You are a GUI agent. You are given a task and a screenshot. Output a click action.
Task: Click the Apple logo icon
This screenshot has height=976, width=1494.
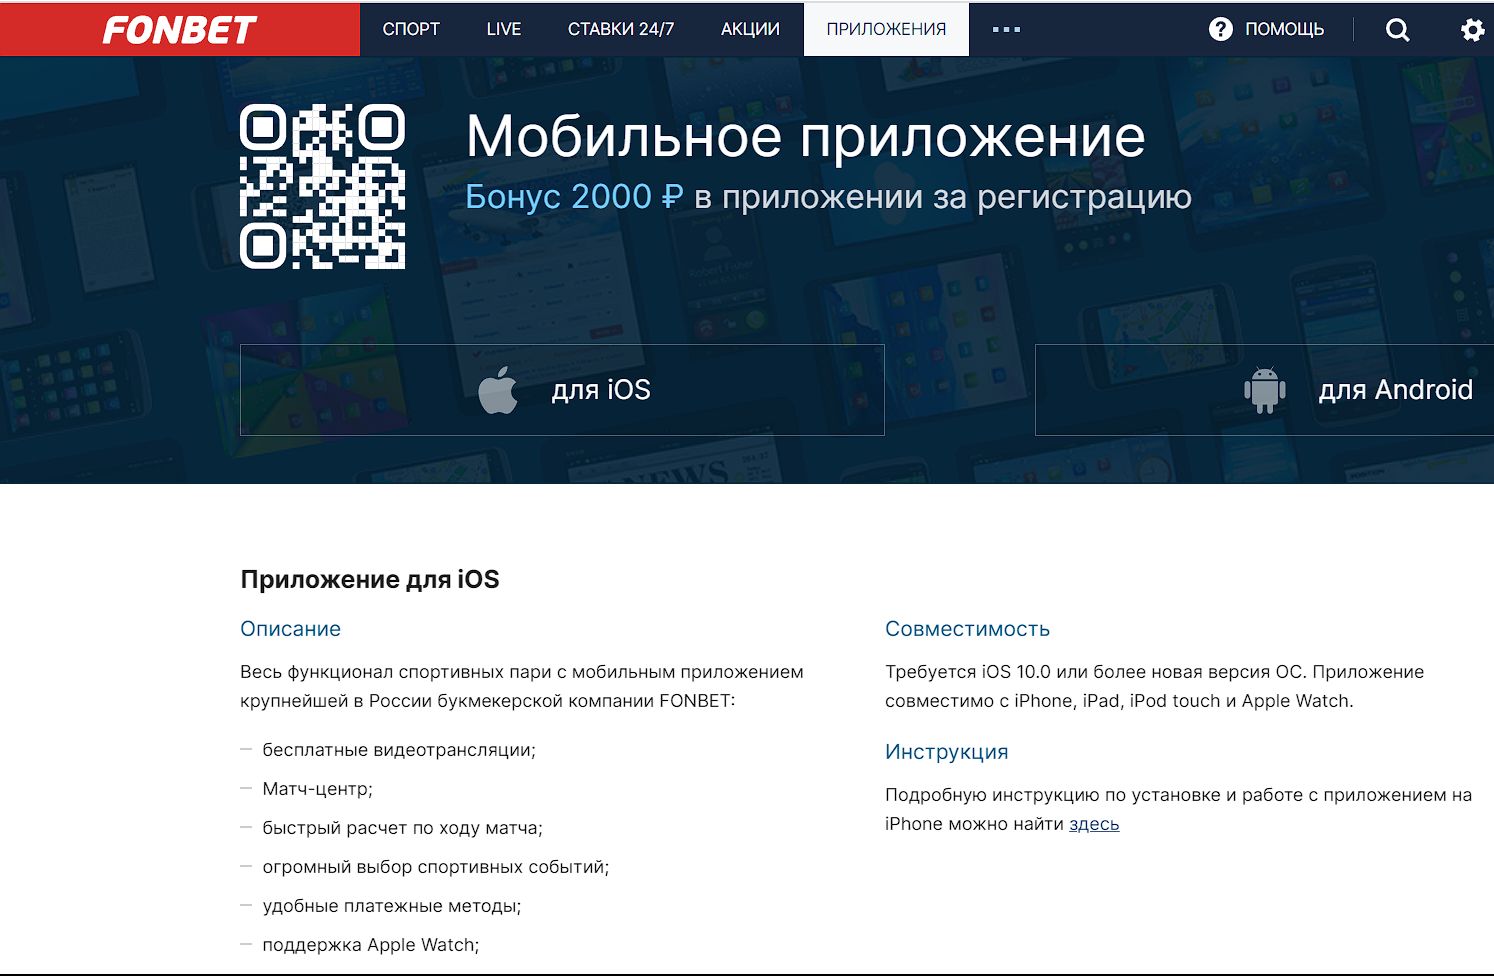[x=498, y=390]
